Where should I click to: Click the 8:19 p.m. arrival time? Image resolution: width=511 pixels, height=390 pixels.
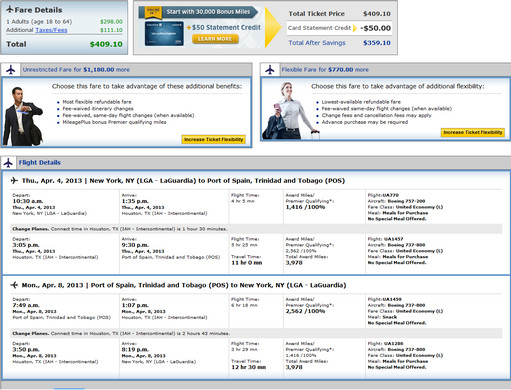pyautogui.click(x=135, y=350)
